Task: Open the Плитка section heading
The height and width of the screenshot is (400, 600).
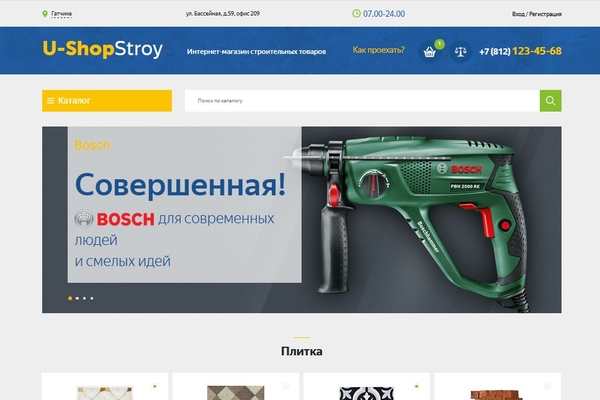Action: click(x=302, y=351)
